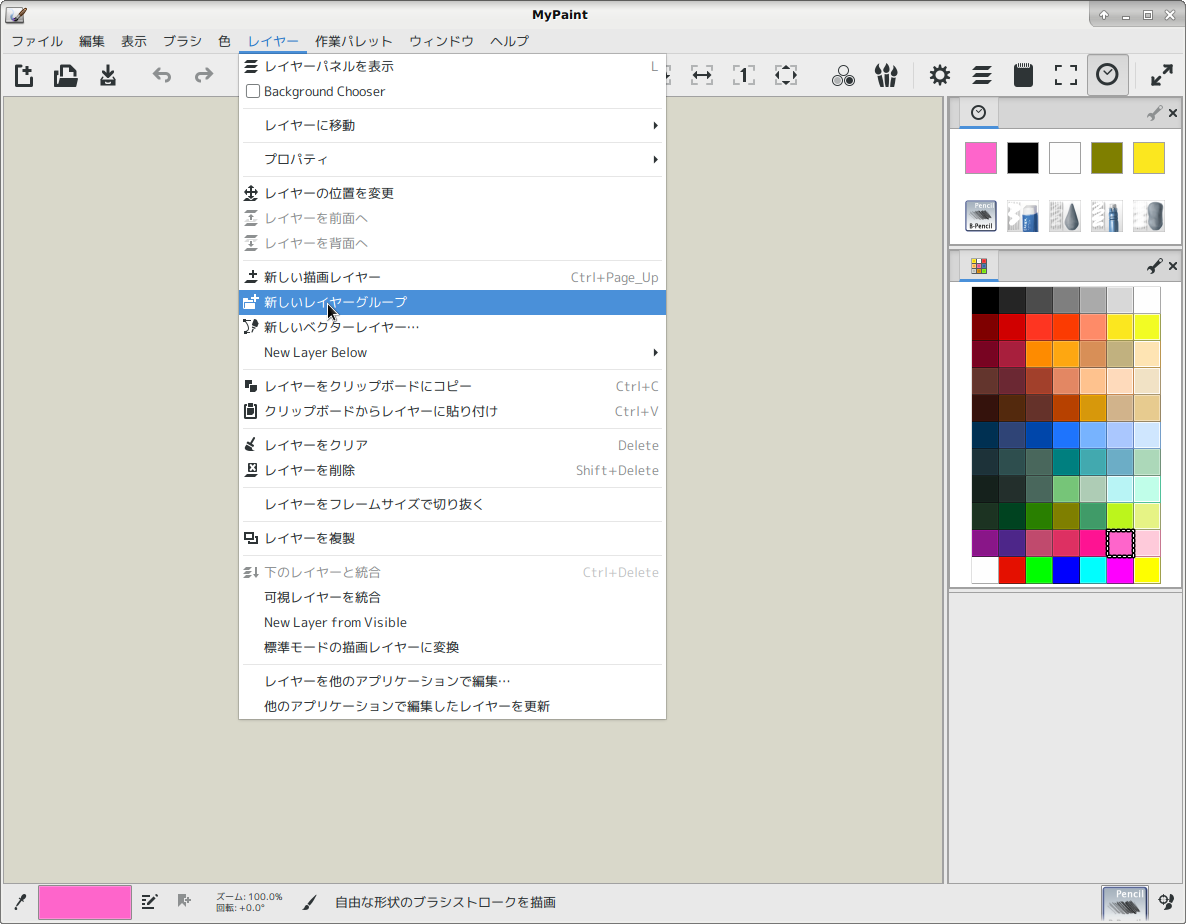Choose New Layer from Visible
This screenshot has height=924, width=1186.
point(335,622)
